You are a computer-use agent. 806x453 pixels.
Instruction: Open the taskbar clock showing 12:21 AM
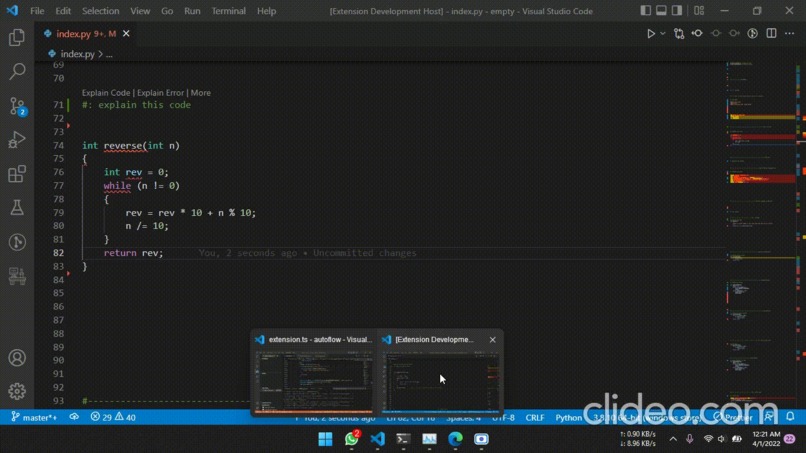(x=766, y=439)
